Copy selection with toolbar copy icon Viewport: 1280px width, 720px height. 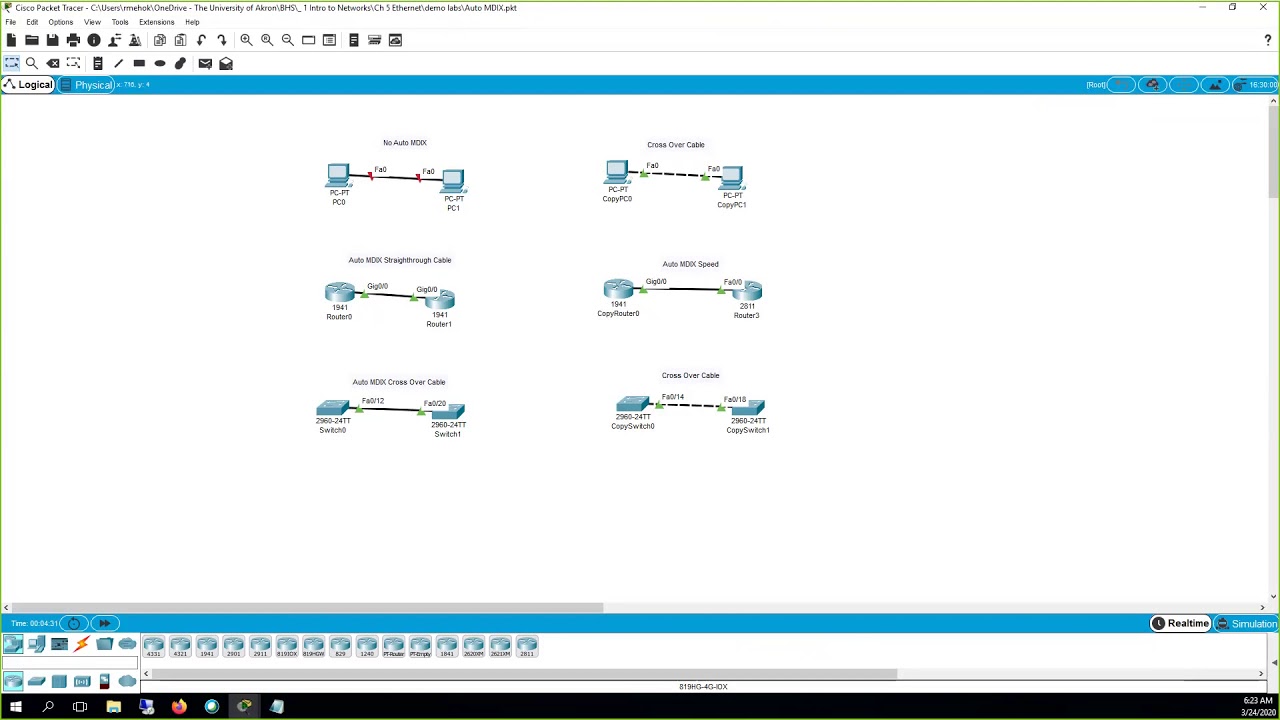tap(160, 40)
